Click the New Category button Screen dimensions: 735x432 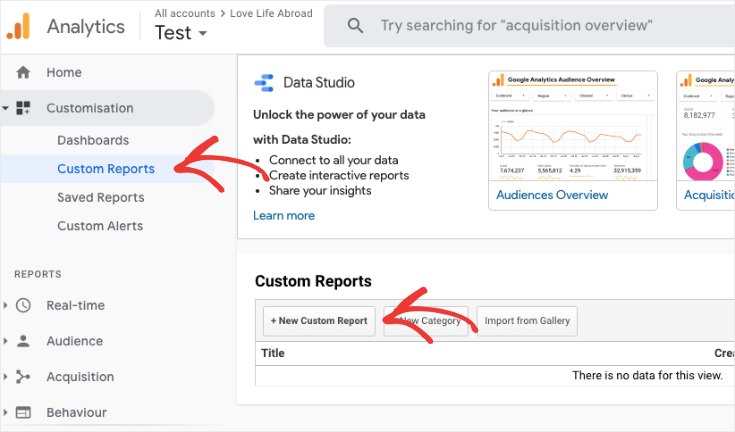(x=426, y=321)
